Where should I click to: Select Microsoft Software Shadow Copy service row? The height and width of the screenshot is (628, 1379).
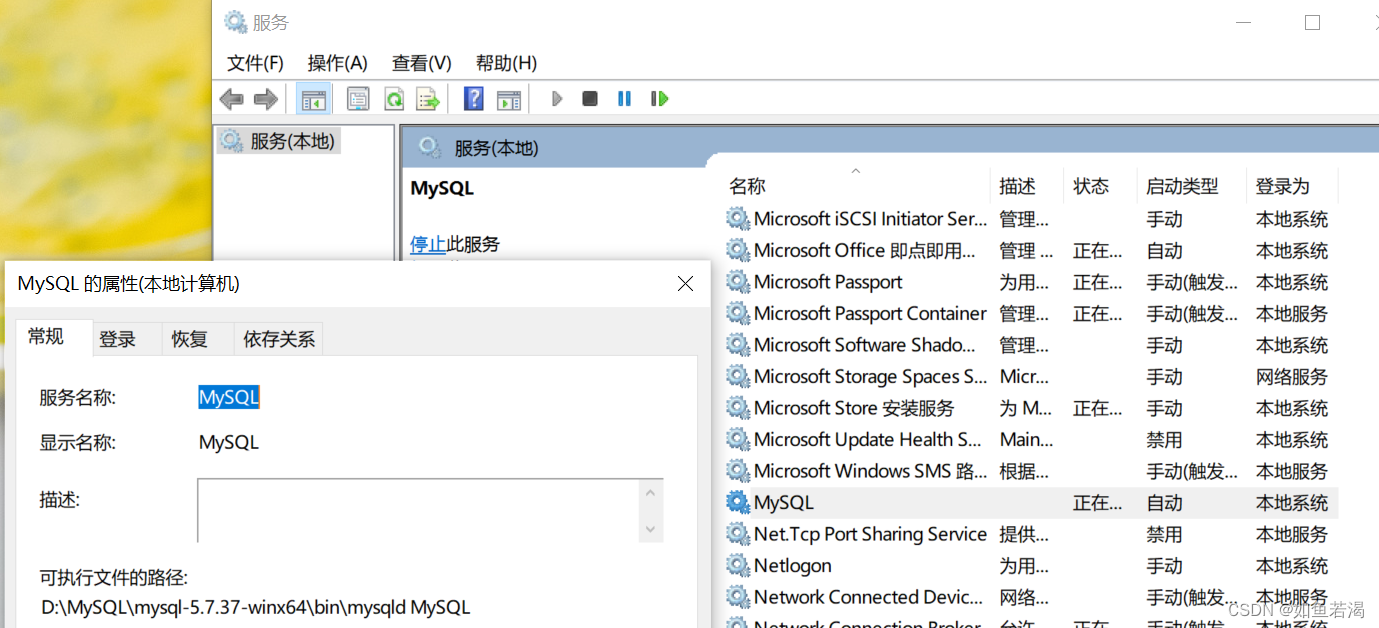pos(1030,345)
